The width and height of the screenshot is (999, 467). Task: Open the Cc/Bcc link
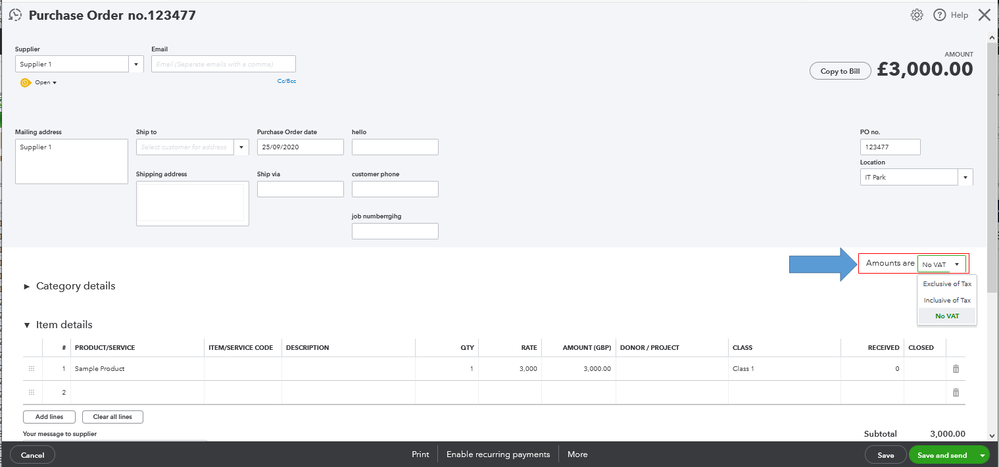pyautogui.click(x=287, y=81)
